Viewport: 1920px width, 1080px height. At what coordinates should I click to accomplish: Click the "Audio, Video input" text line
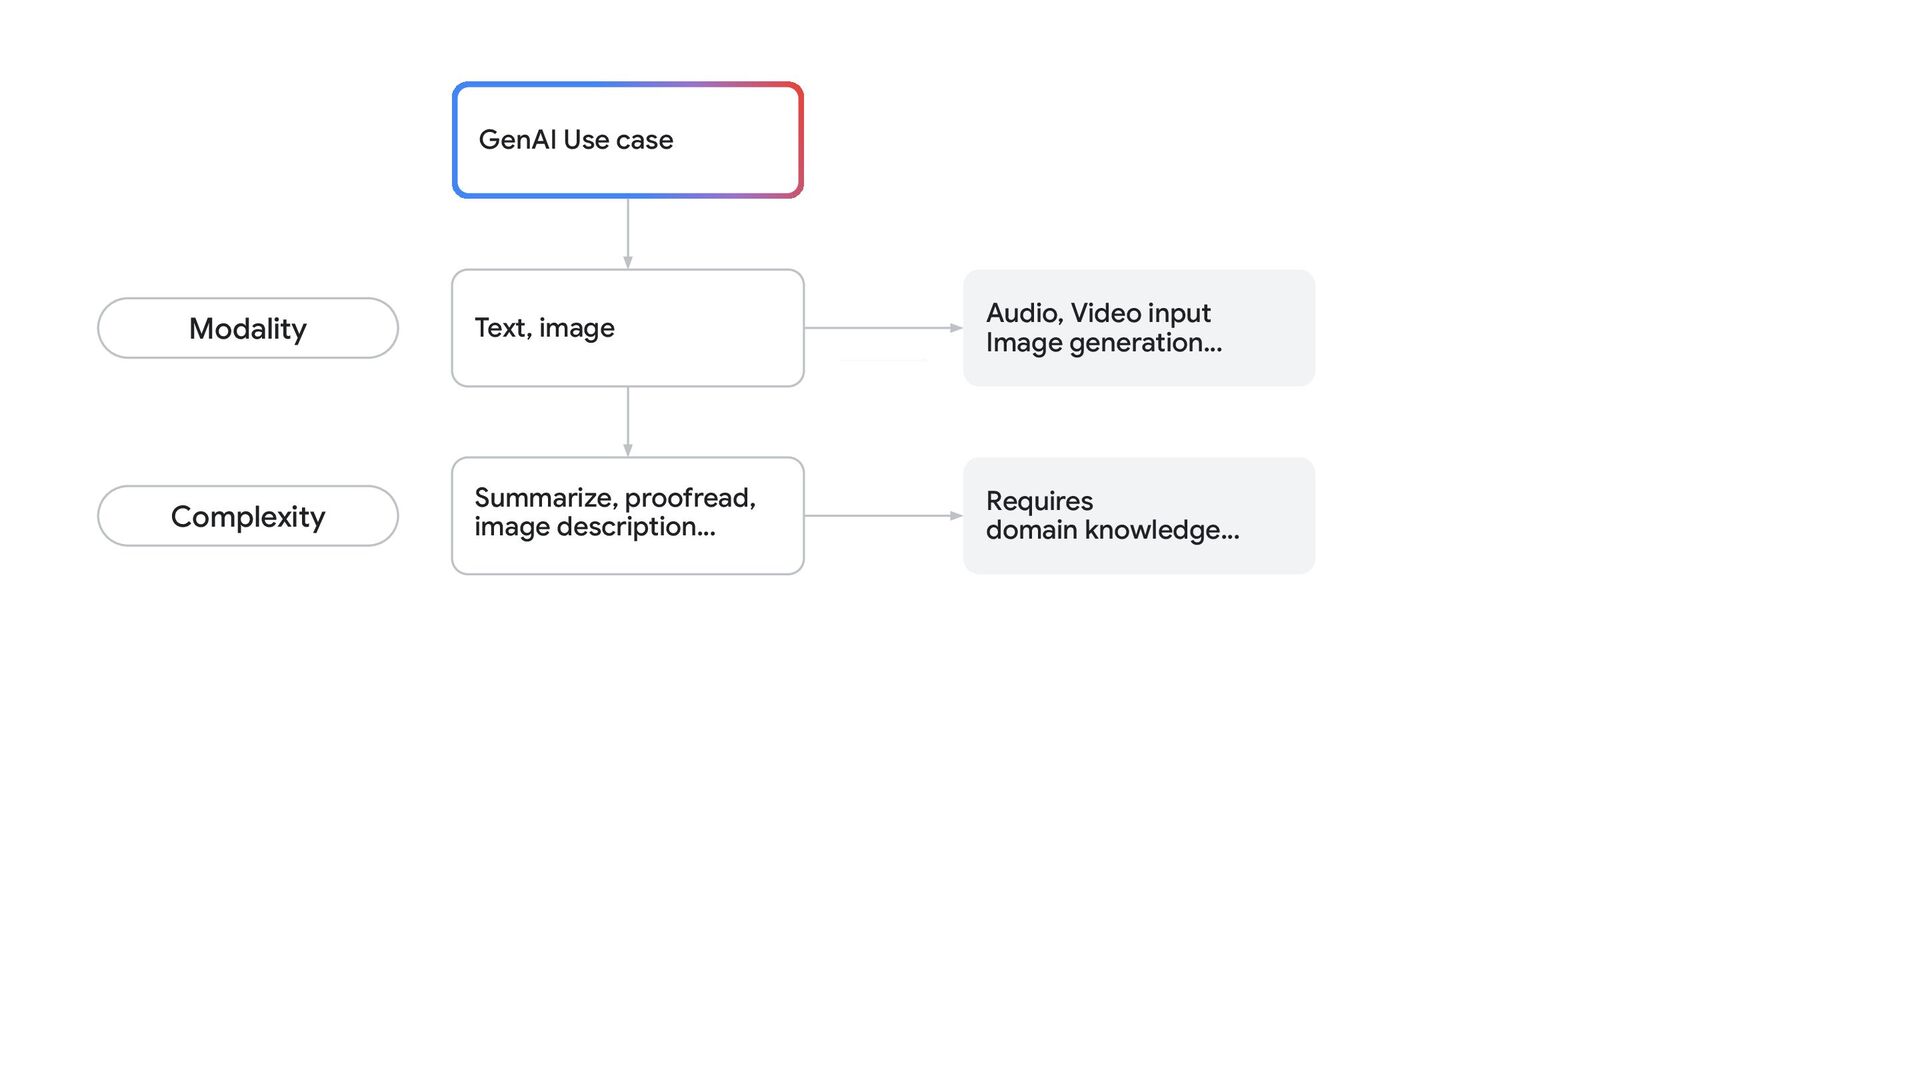tap(1097, 313)
